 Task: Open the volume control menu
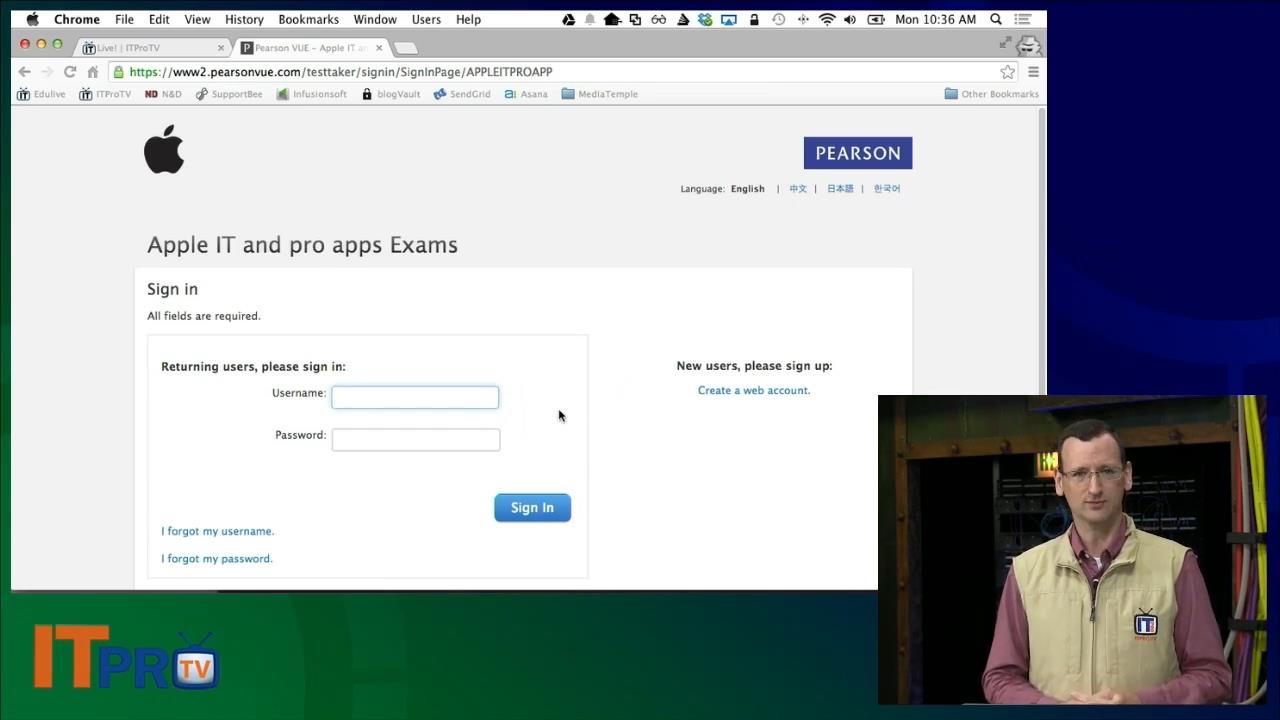(x=850, y=19)
